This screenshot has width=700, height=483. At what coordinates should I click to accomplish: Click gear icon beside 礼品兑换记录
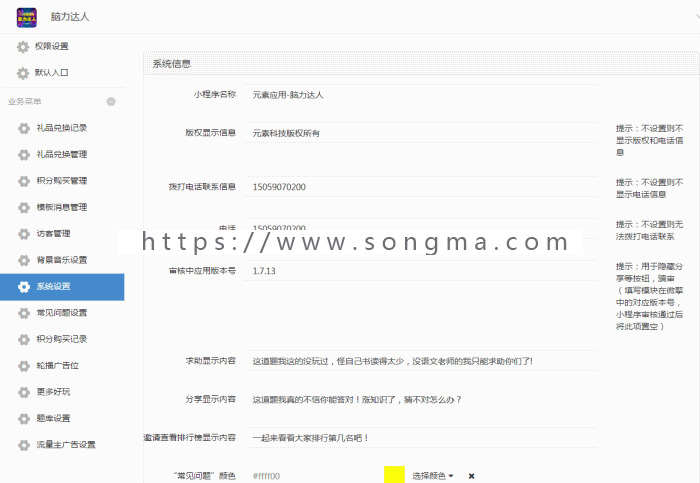click(x=24, y=128)
